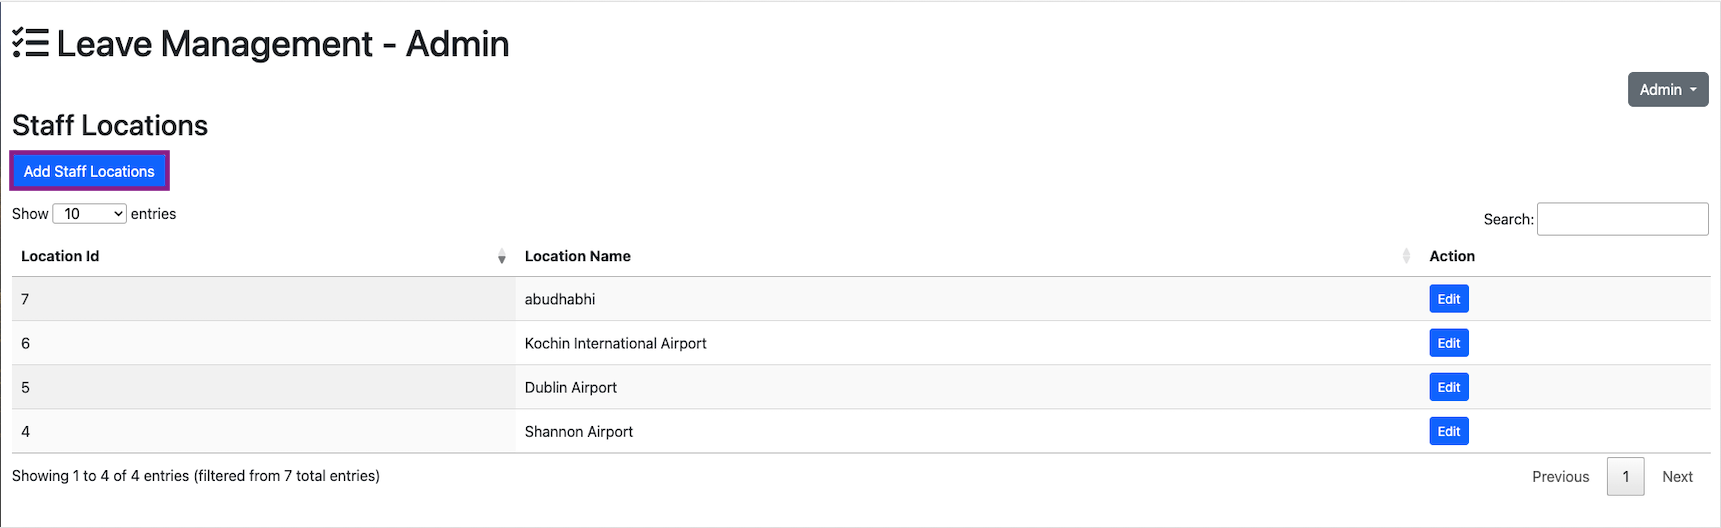Go to the Previous page
The width and height of the screenshot is (1721, 528).
point(1560,477)
